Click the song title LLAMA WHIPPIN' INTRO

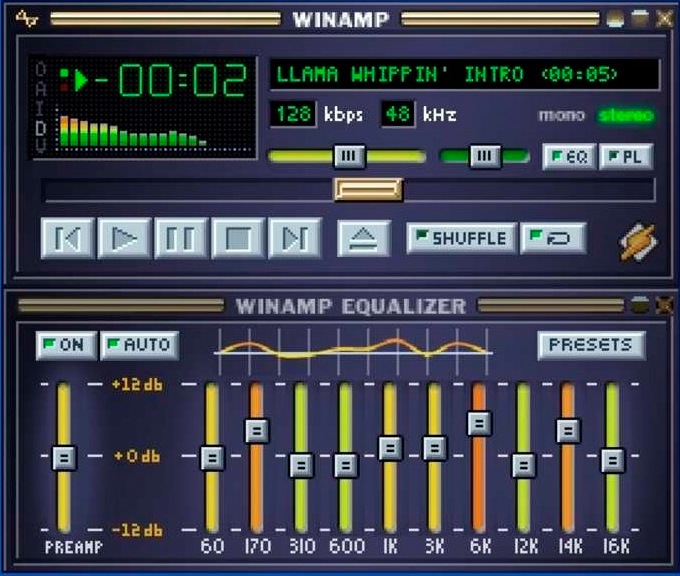[x=400, y=75]
